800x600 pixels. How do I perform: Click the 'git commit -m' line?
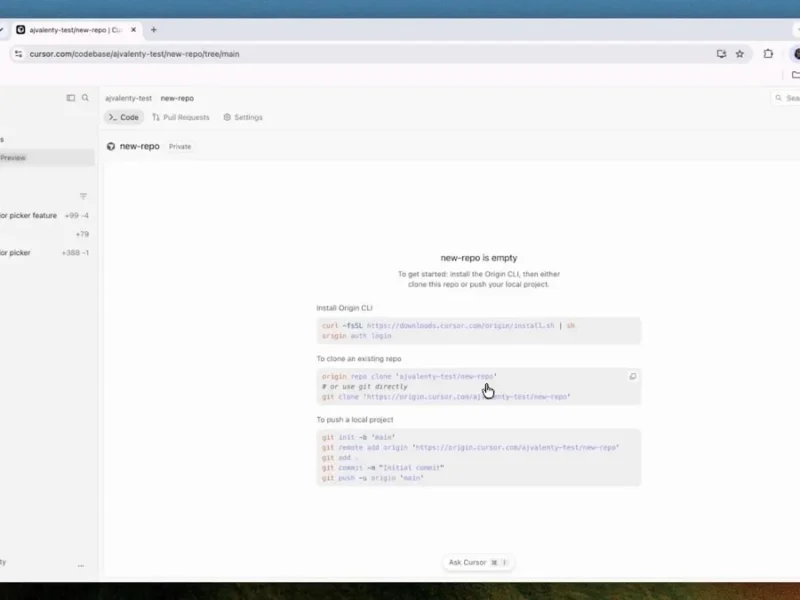383,467
